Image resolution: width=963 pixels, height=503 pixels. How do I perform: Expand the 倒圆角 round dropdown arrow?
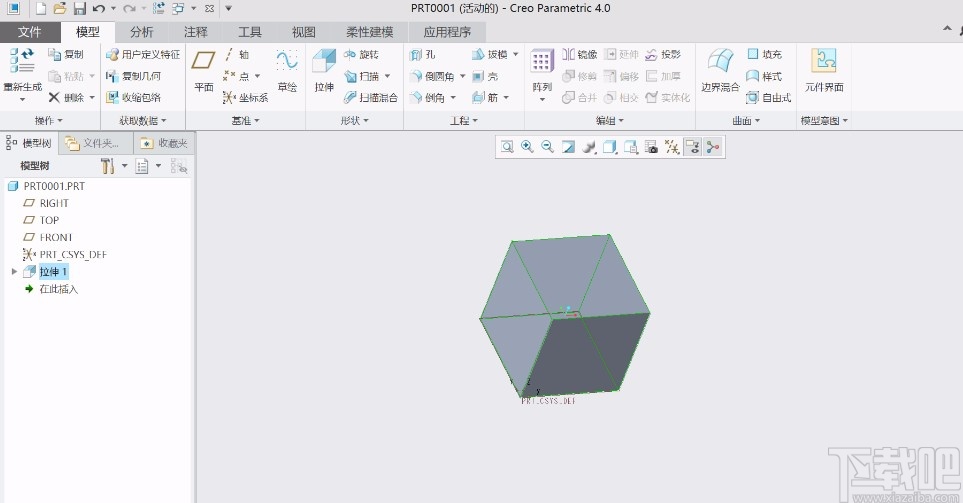click(462, 76)
